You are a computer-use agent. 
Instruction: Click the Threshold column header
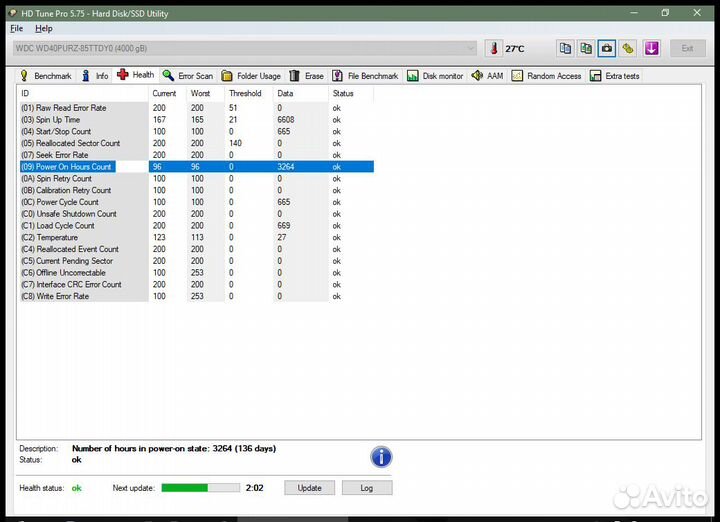245,93
